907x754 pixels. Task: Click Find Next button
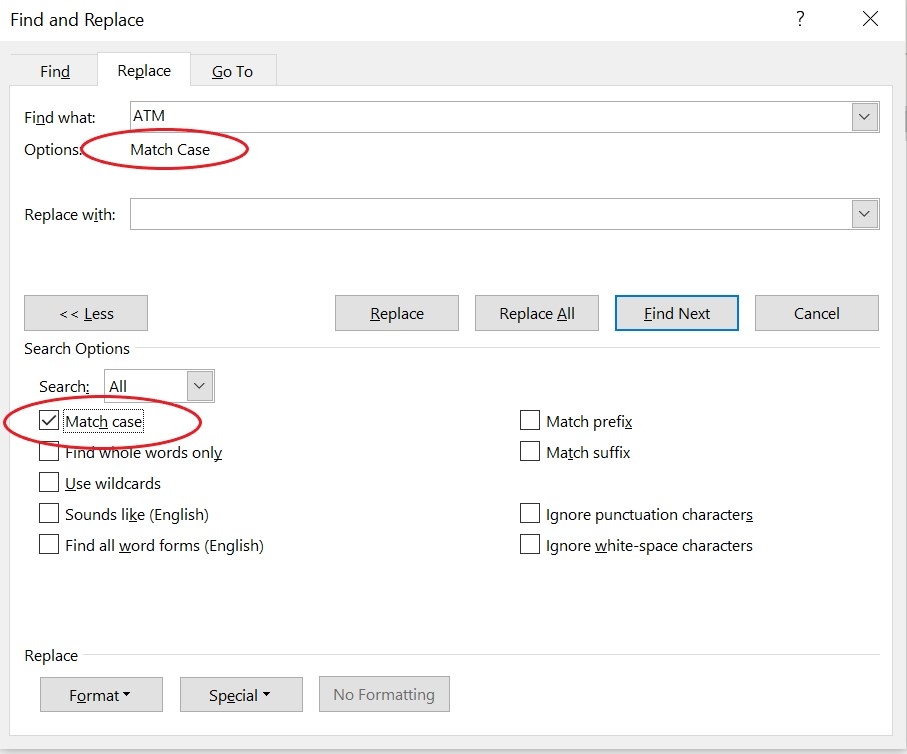(x=677, y=313)
